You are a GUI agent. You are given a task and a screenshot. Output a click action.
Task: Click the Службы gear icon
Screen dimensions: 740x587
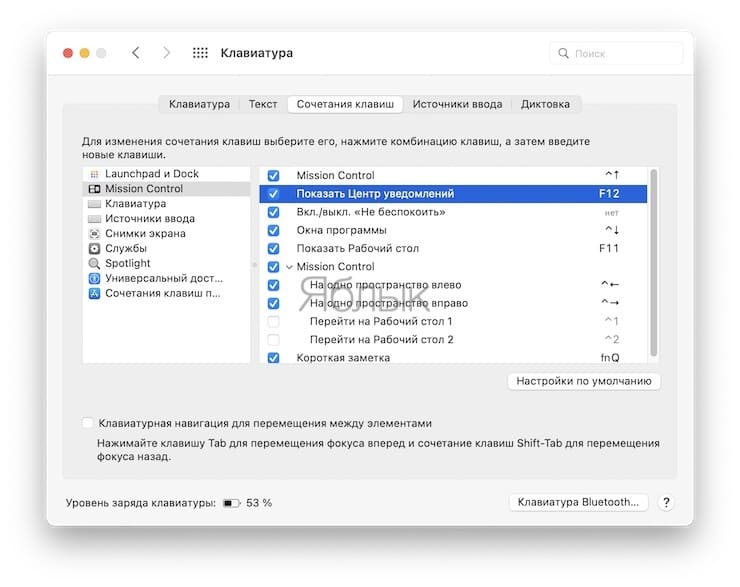pyautogui.click(x=94, y=249)
